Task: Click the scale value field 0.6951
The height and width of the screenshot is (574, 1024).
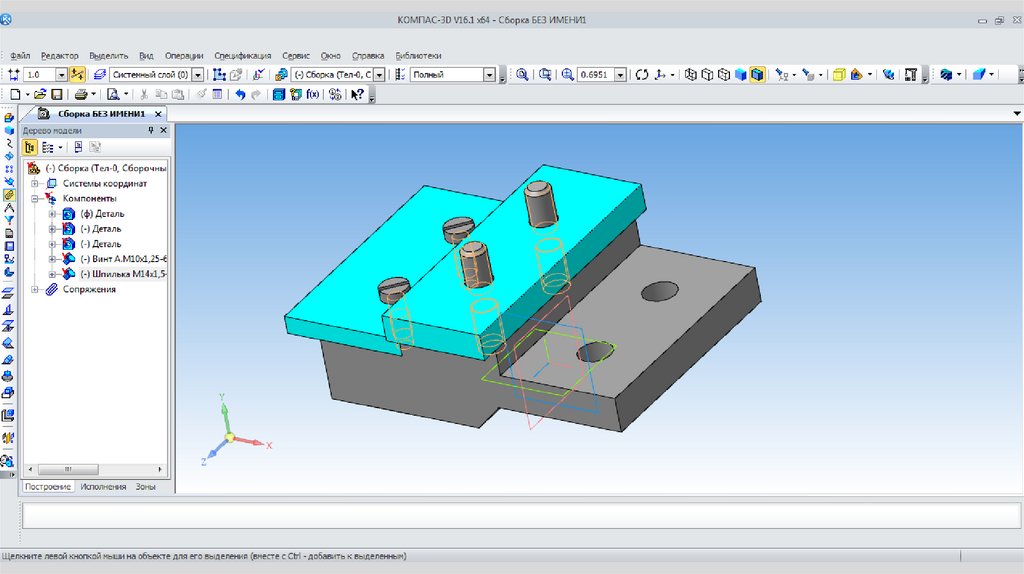Action: click(x=594, y=75)
